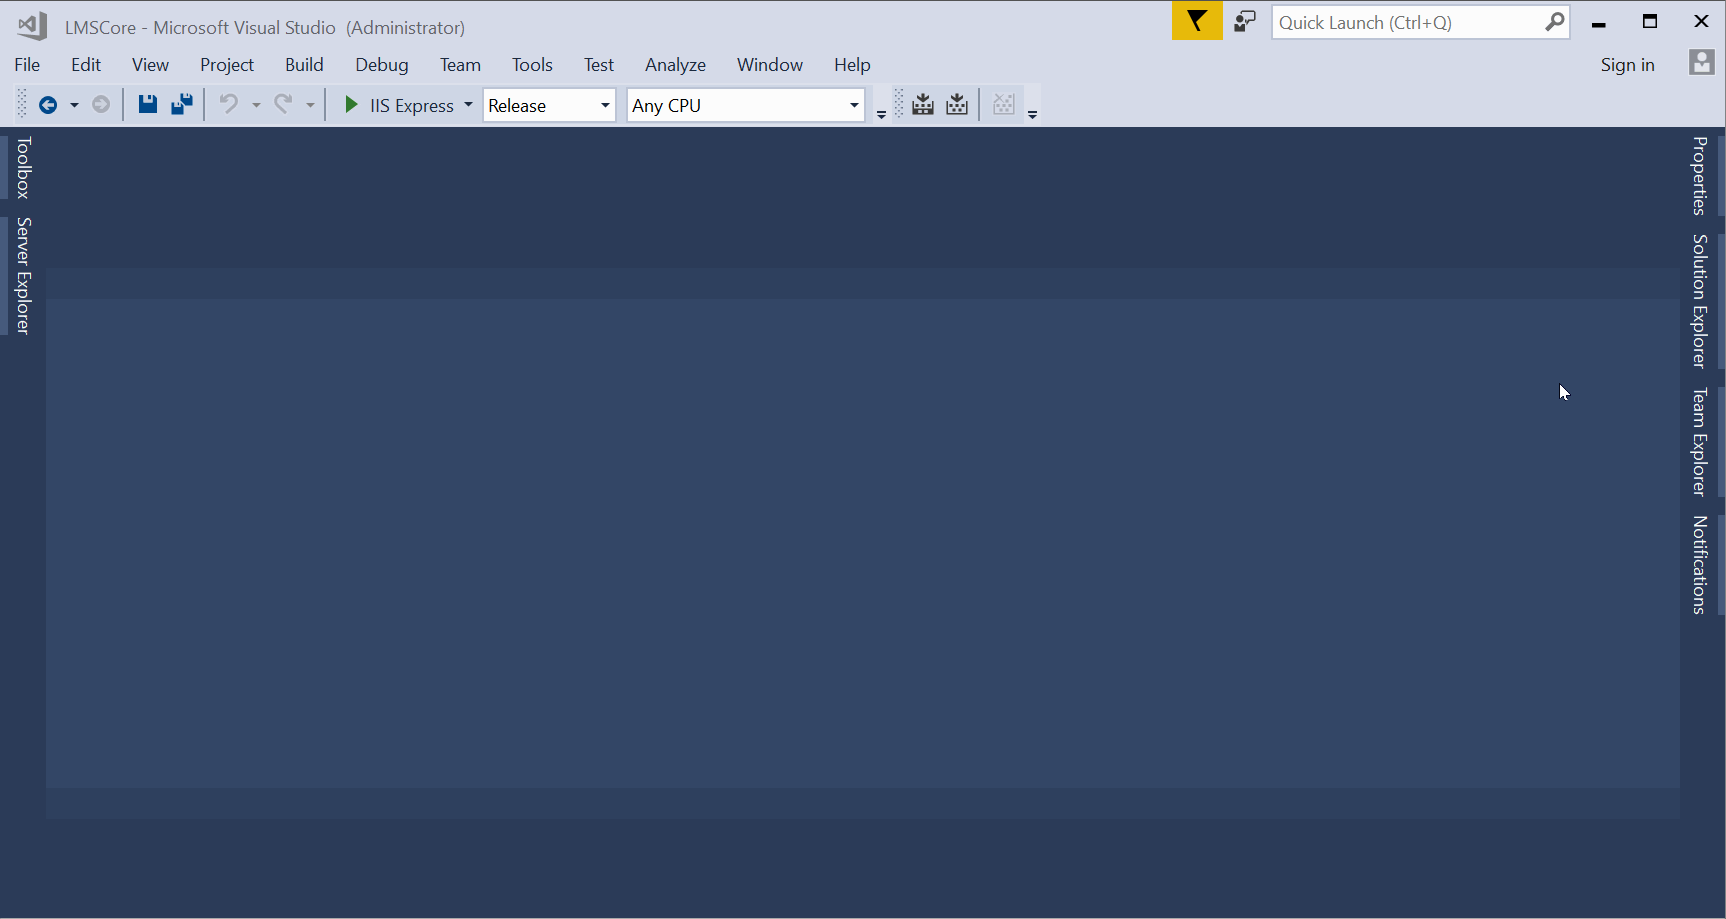This screenshot has width=1726, height=919.
Task: Open the yellow notifications flag icon
Action: (x=1196, y=21)
